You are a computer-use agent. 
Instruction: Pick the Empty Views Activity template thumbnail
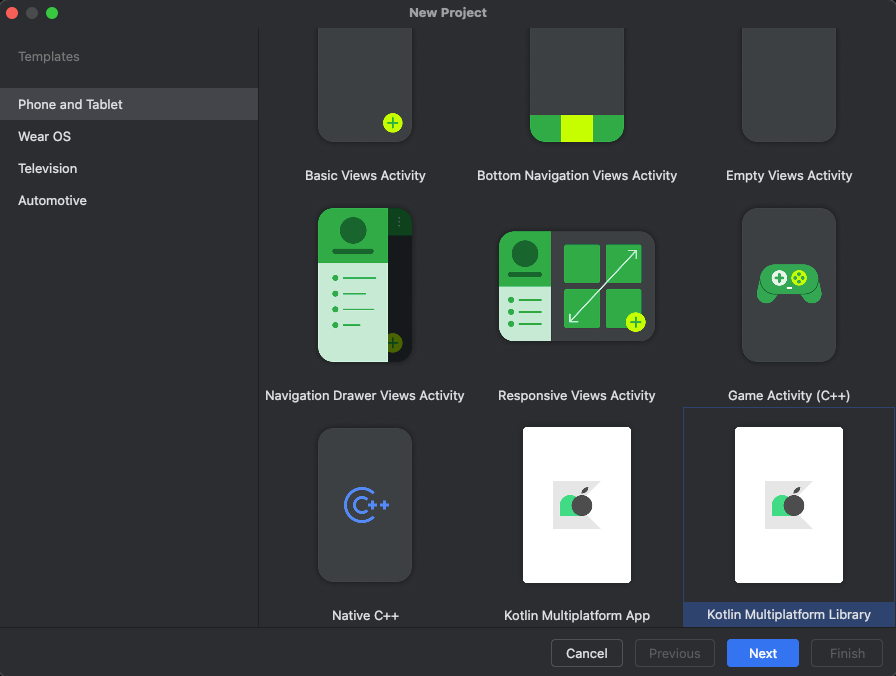tap(789, 85)
